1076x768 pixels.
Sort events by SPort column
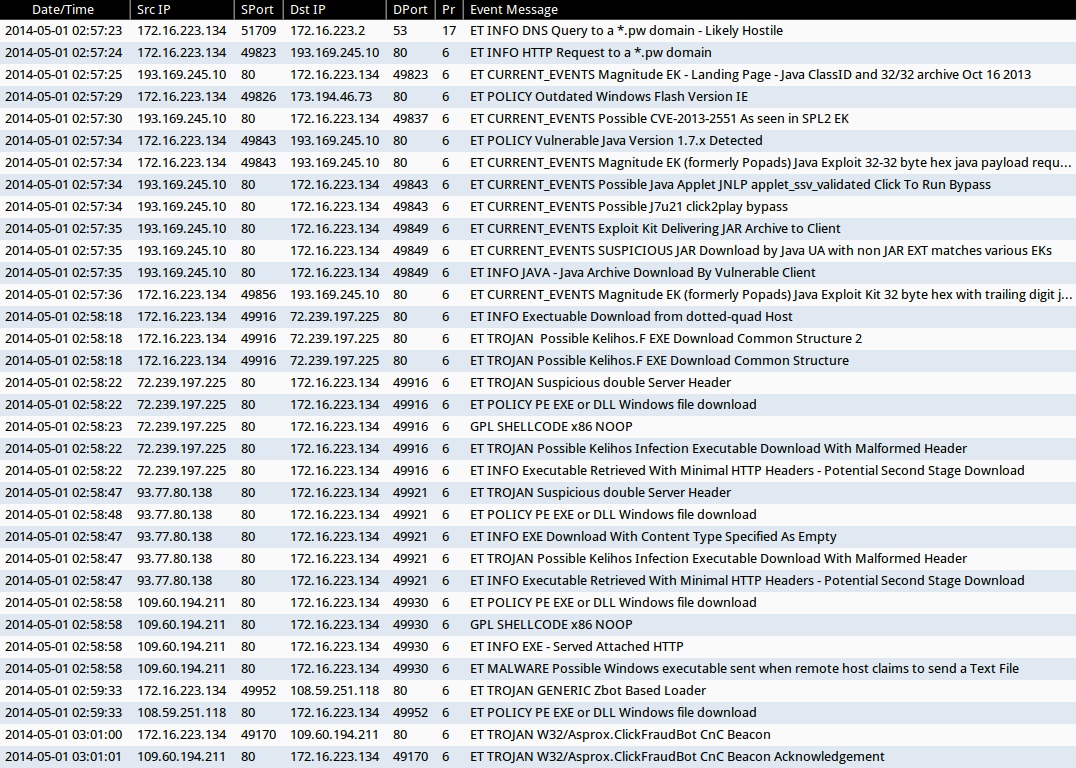tap(257, 9)
